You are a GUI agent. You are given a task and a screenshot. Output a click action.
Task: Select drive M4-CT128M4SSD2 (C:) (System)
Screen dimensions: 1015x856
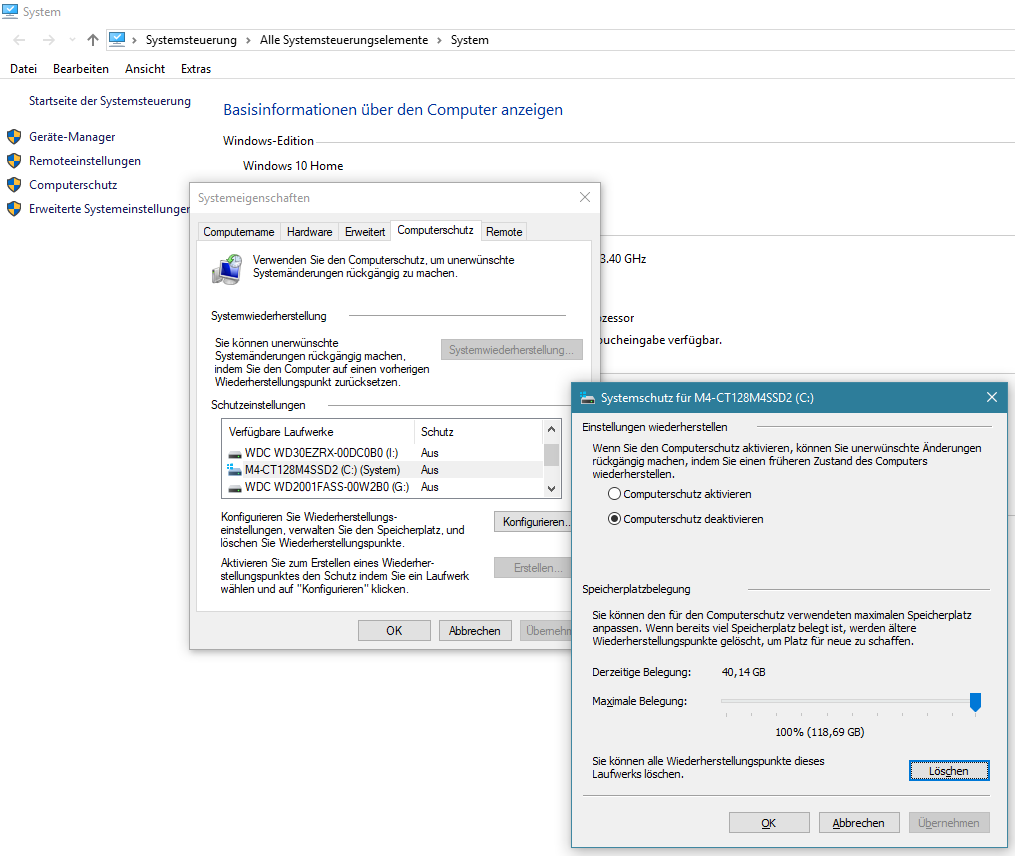[382, 469]
